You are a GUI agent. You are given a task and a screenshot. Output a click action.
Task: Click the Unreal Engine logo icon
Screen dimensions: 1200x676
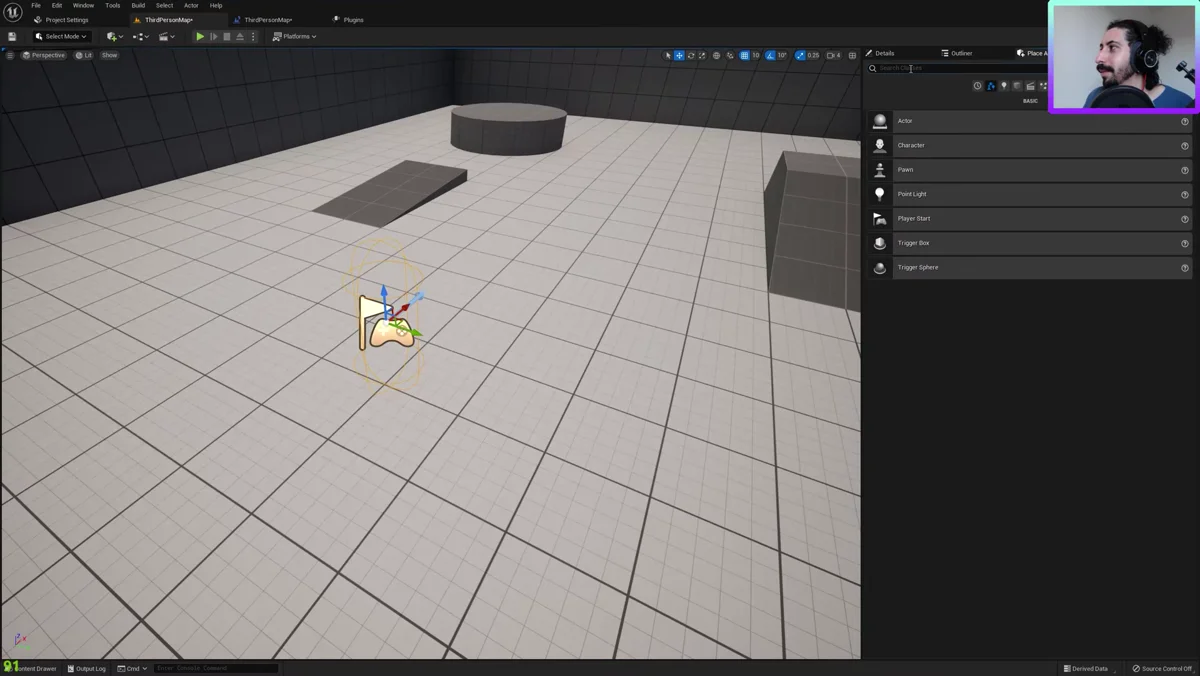click(13, 12)
